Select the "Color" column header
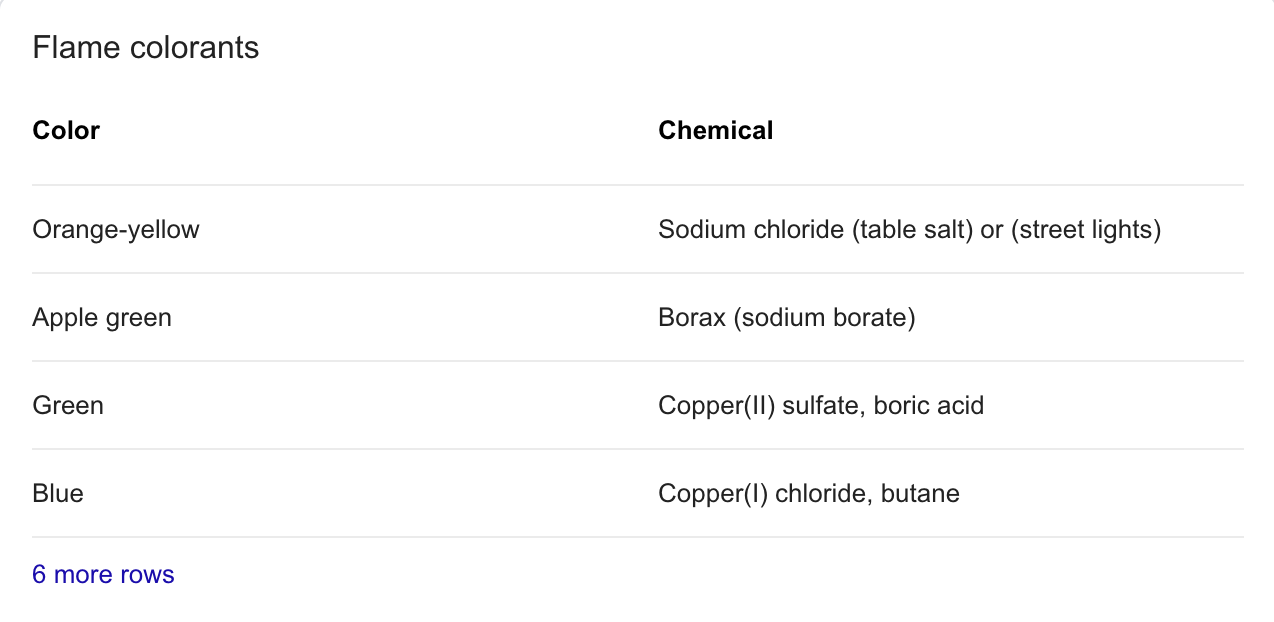This screenshot has width=1274, height=622. coord(66,130)
